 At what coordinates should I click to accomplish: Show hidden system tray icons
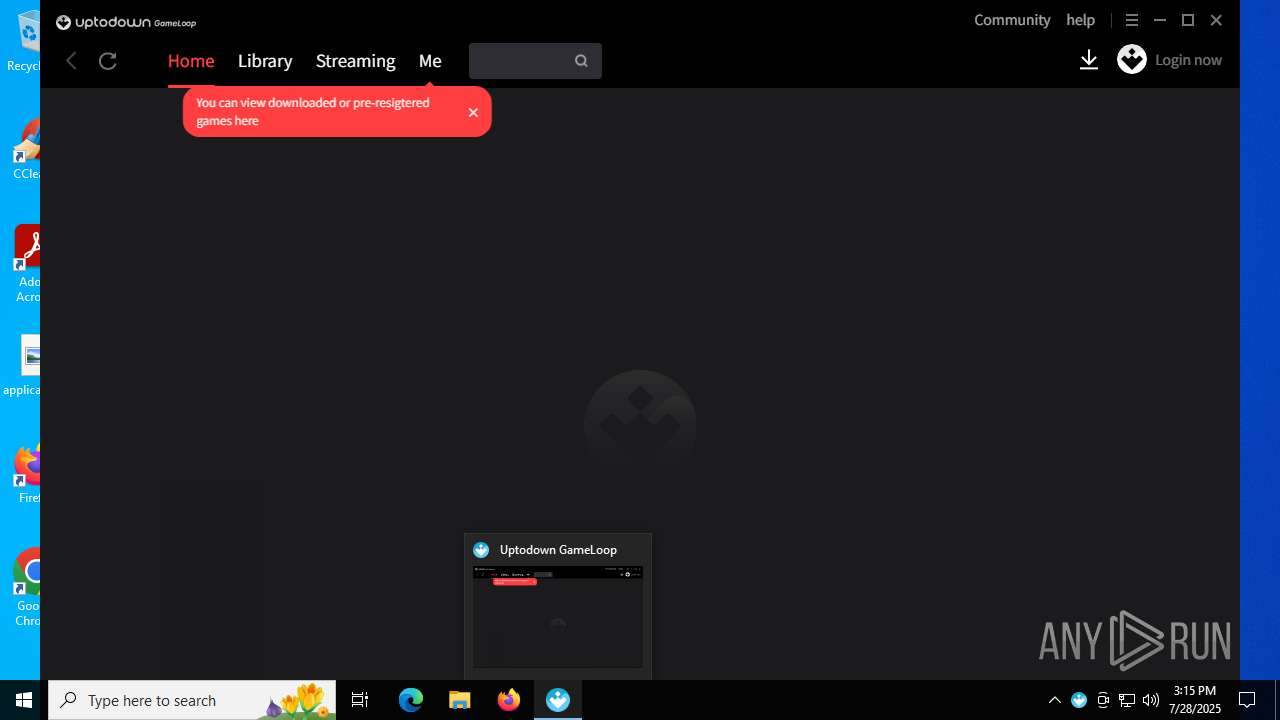pyautogui.click(x=1054, y=700)
